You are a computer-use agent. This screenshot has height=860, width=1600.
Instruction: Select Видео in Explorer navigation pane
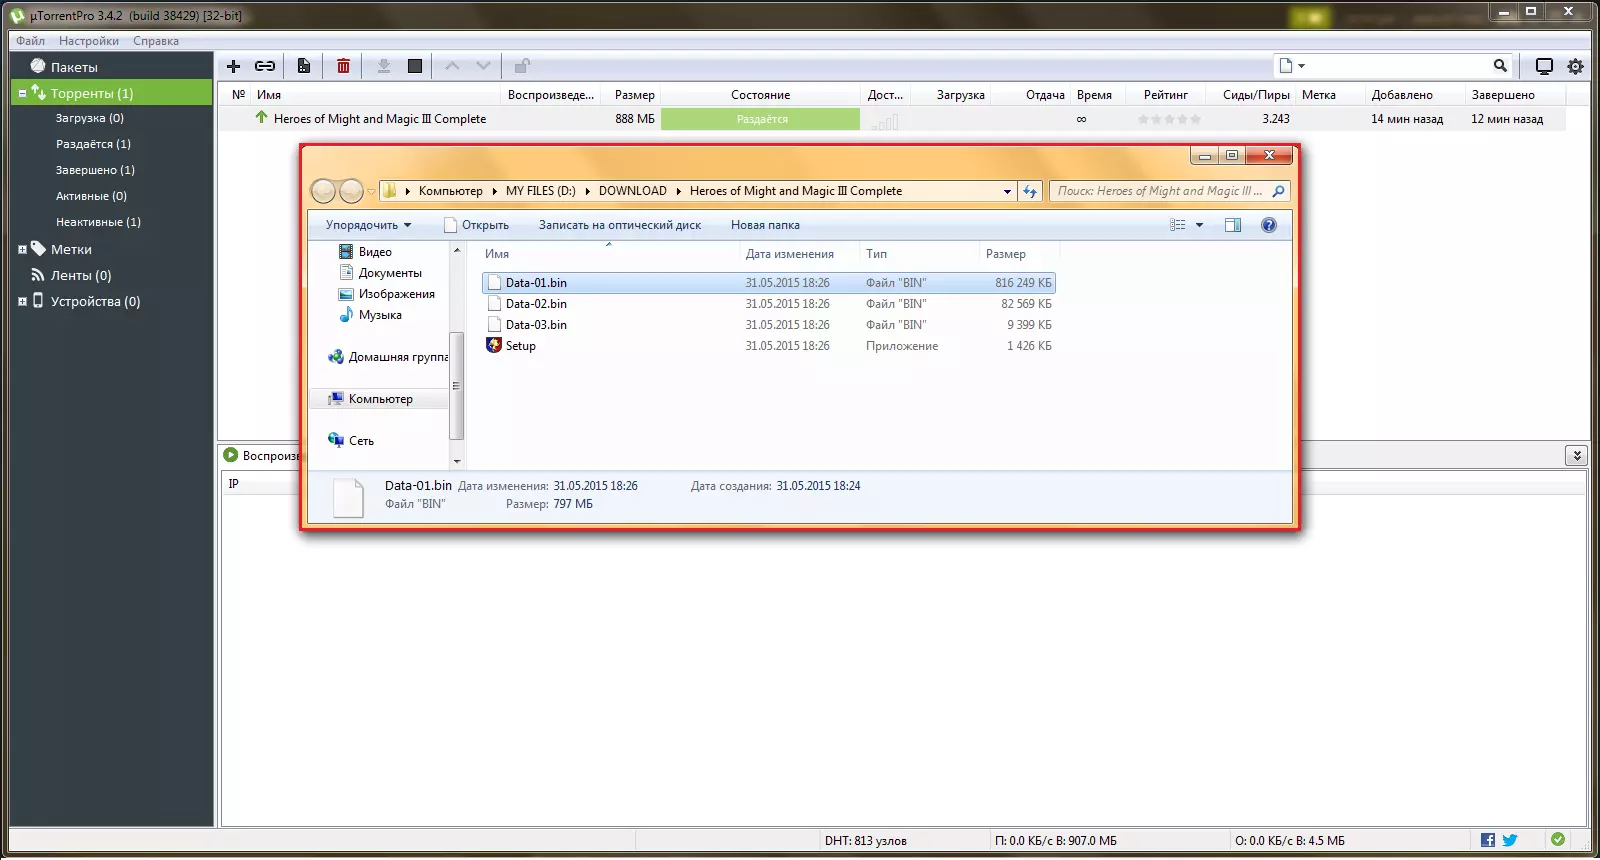(x=375, y=252)
